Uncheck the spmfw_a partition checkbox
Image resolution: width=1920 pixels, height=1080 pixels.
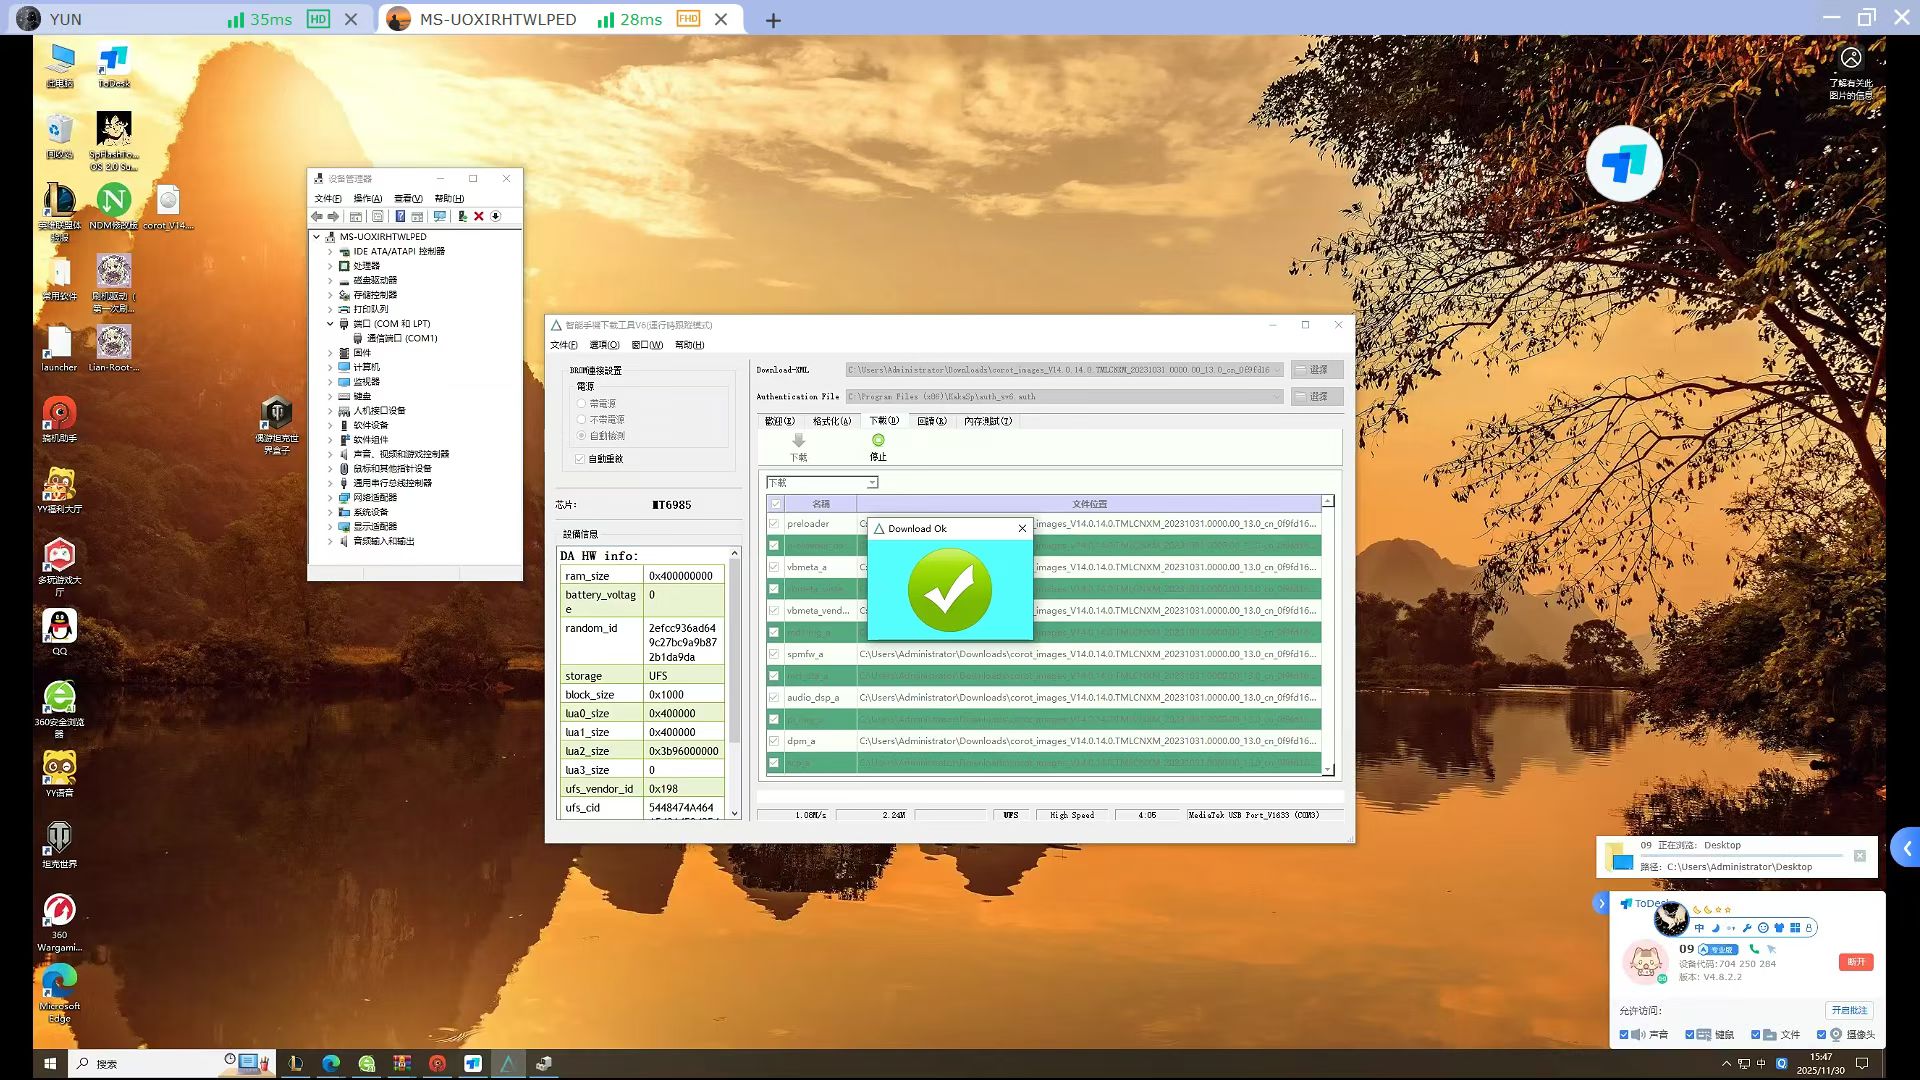pyautogui.click(x=774, y=654)
